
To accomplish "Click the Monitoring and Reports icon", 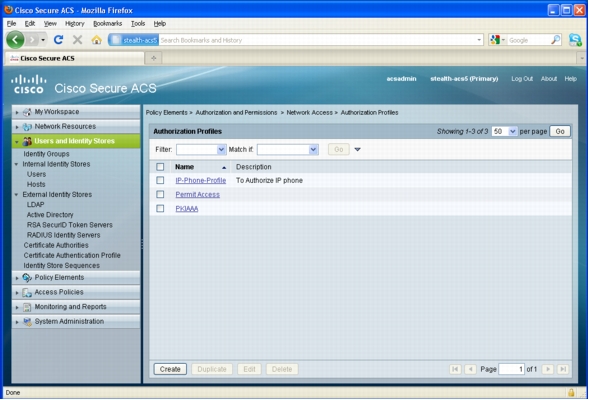I will [x=27, y=307].
